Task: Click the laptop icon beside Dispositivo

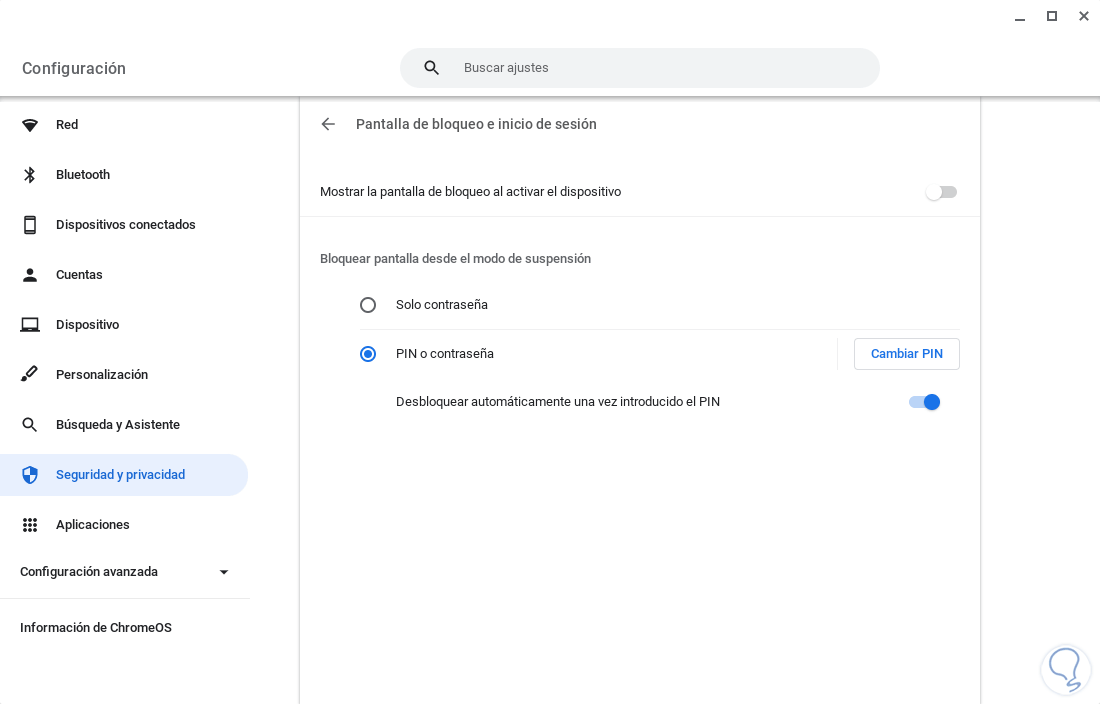Action: coord(30,325)
